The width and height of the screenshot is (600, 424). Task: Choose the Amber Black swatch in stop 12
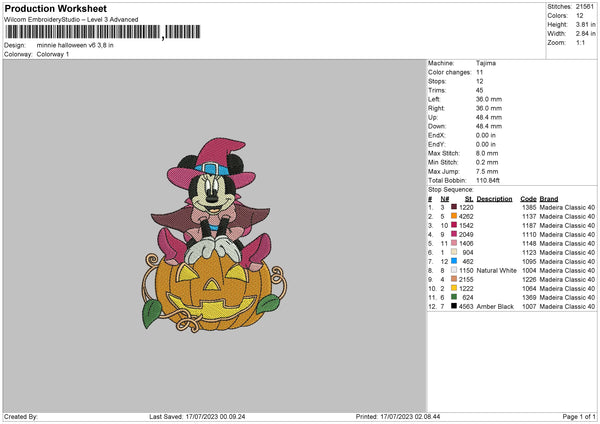click(456, 306)
